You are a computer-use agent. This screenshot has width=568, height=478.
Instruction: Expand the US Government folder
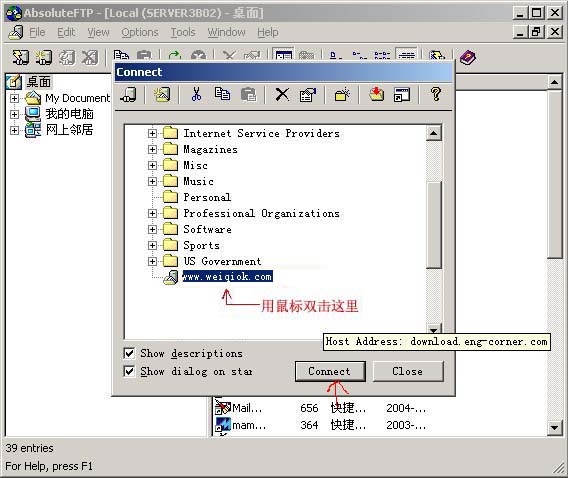(x=152, y=261)
